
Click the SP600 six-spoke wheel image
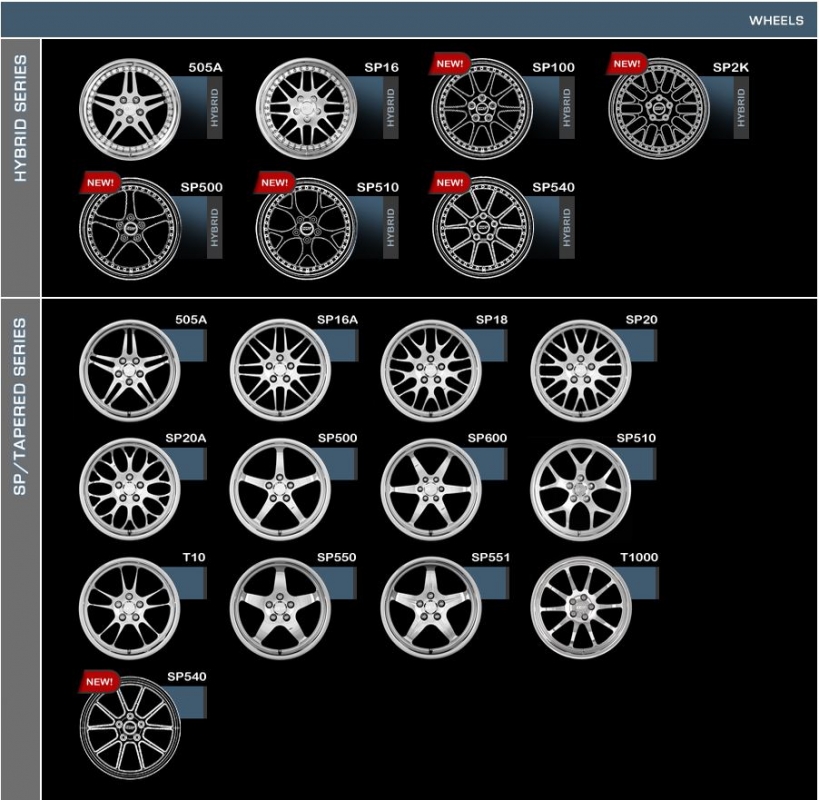430,489
